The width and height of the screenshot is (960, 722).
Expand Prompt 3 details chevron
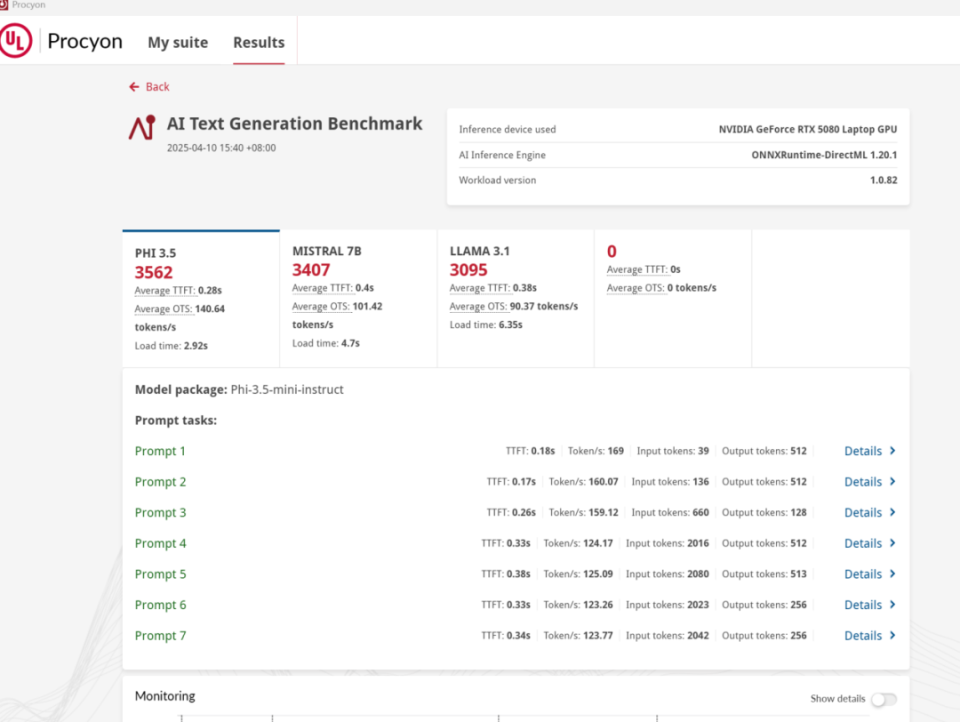[893, 512]
